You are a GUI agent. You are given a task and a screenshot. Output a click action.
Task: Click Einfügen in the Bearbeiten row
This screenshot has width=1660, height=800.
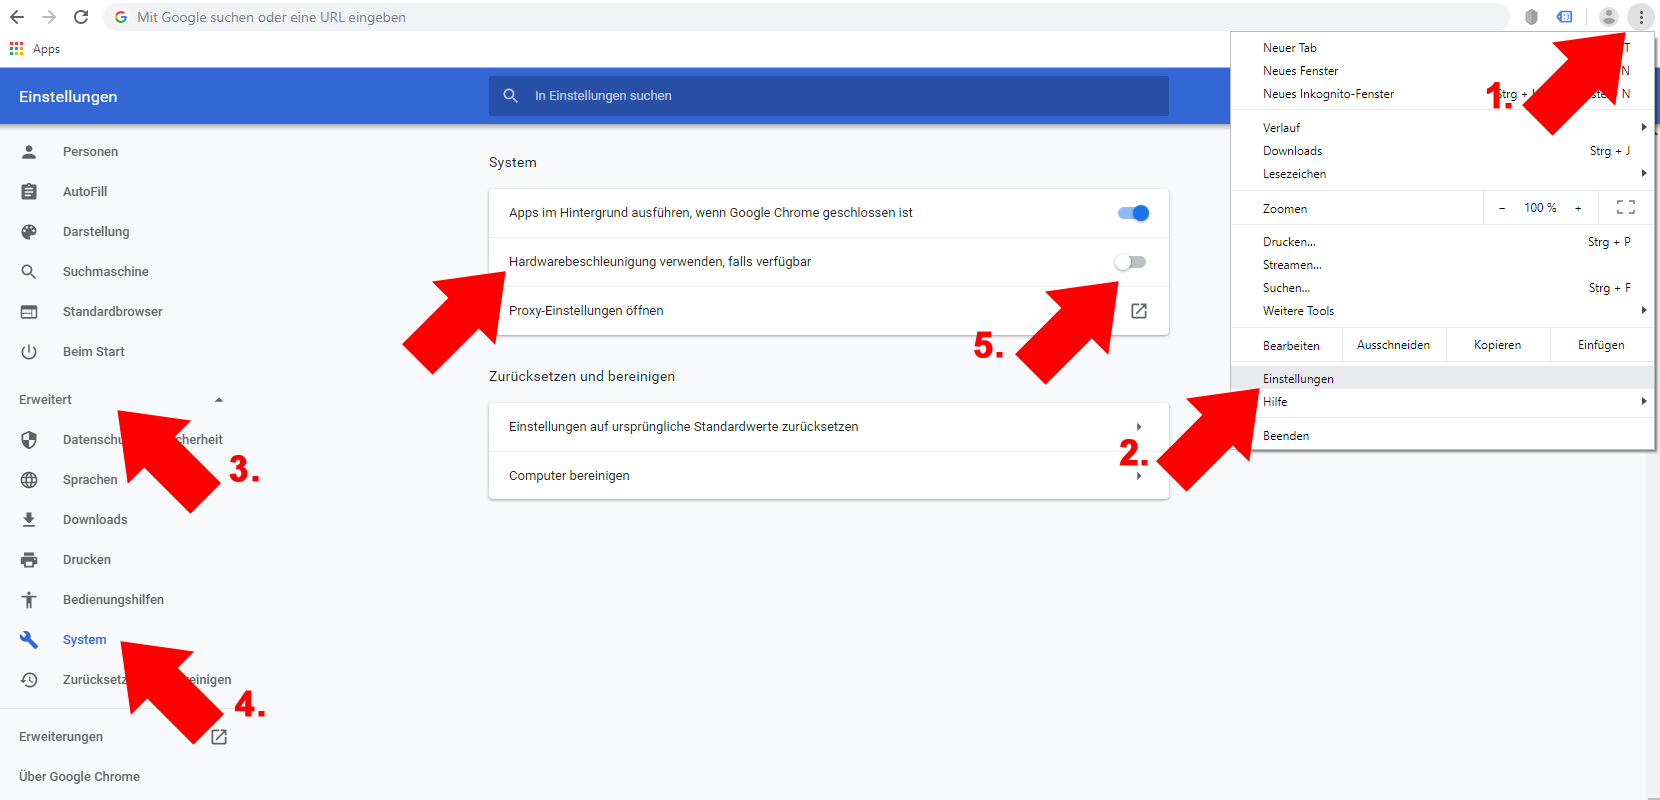[1602, 345]
